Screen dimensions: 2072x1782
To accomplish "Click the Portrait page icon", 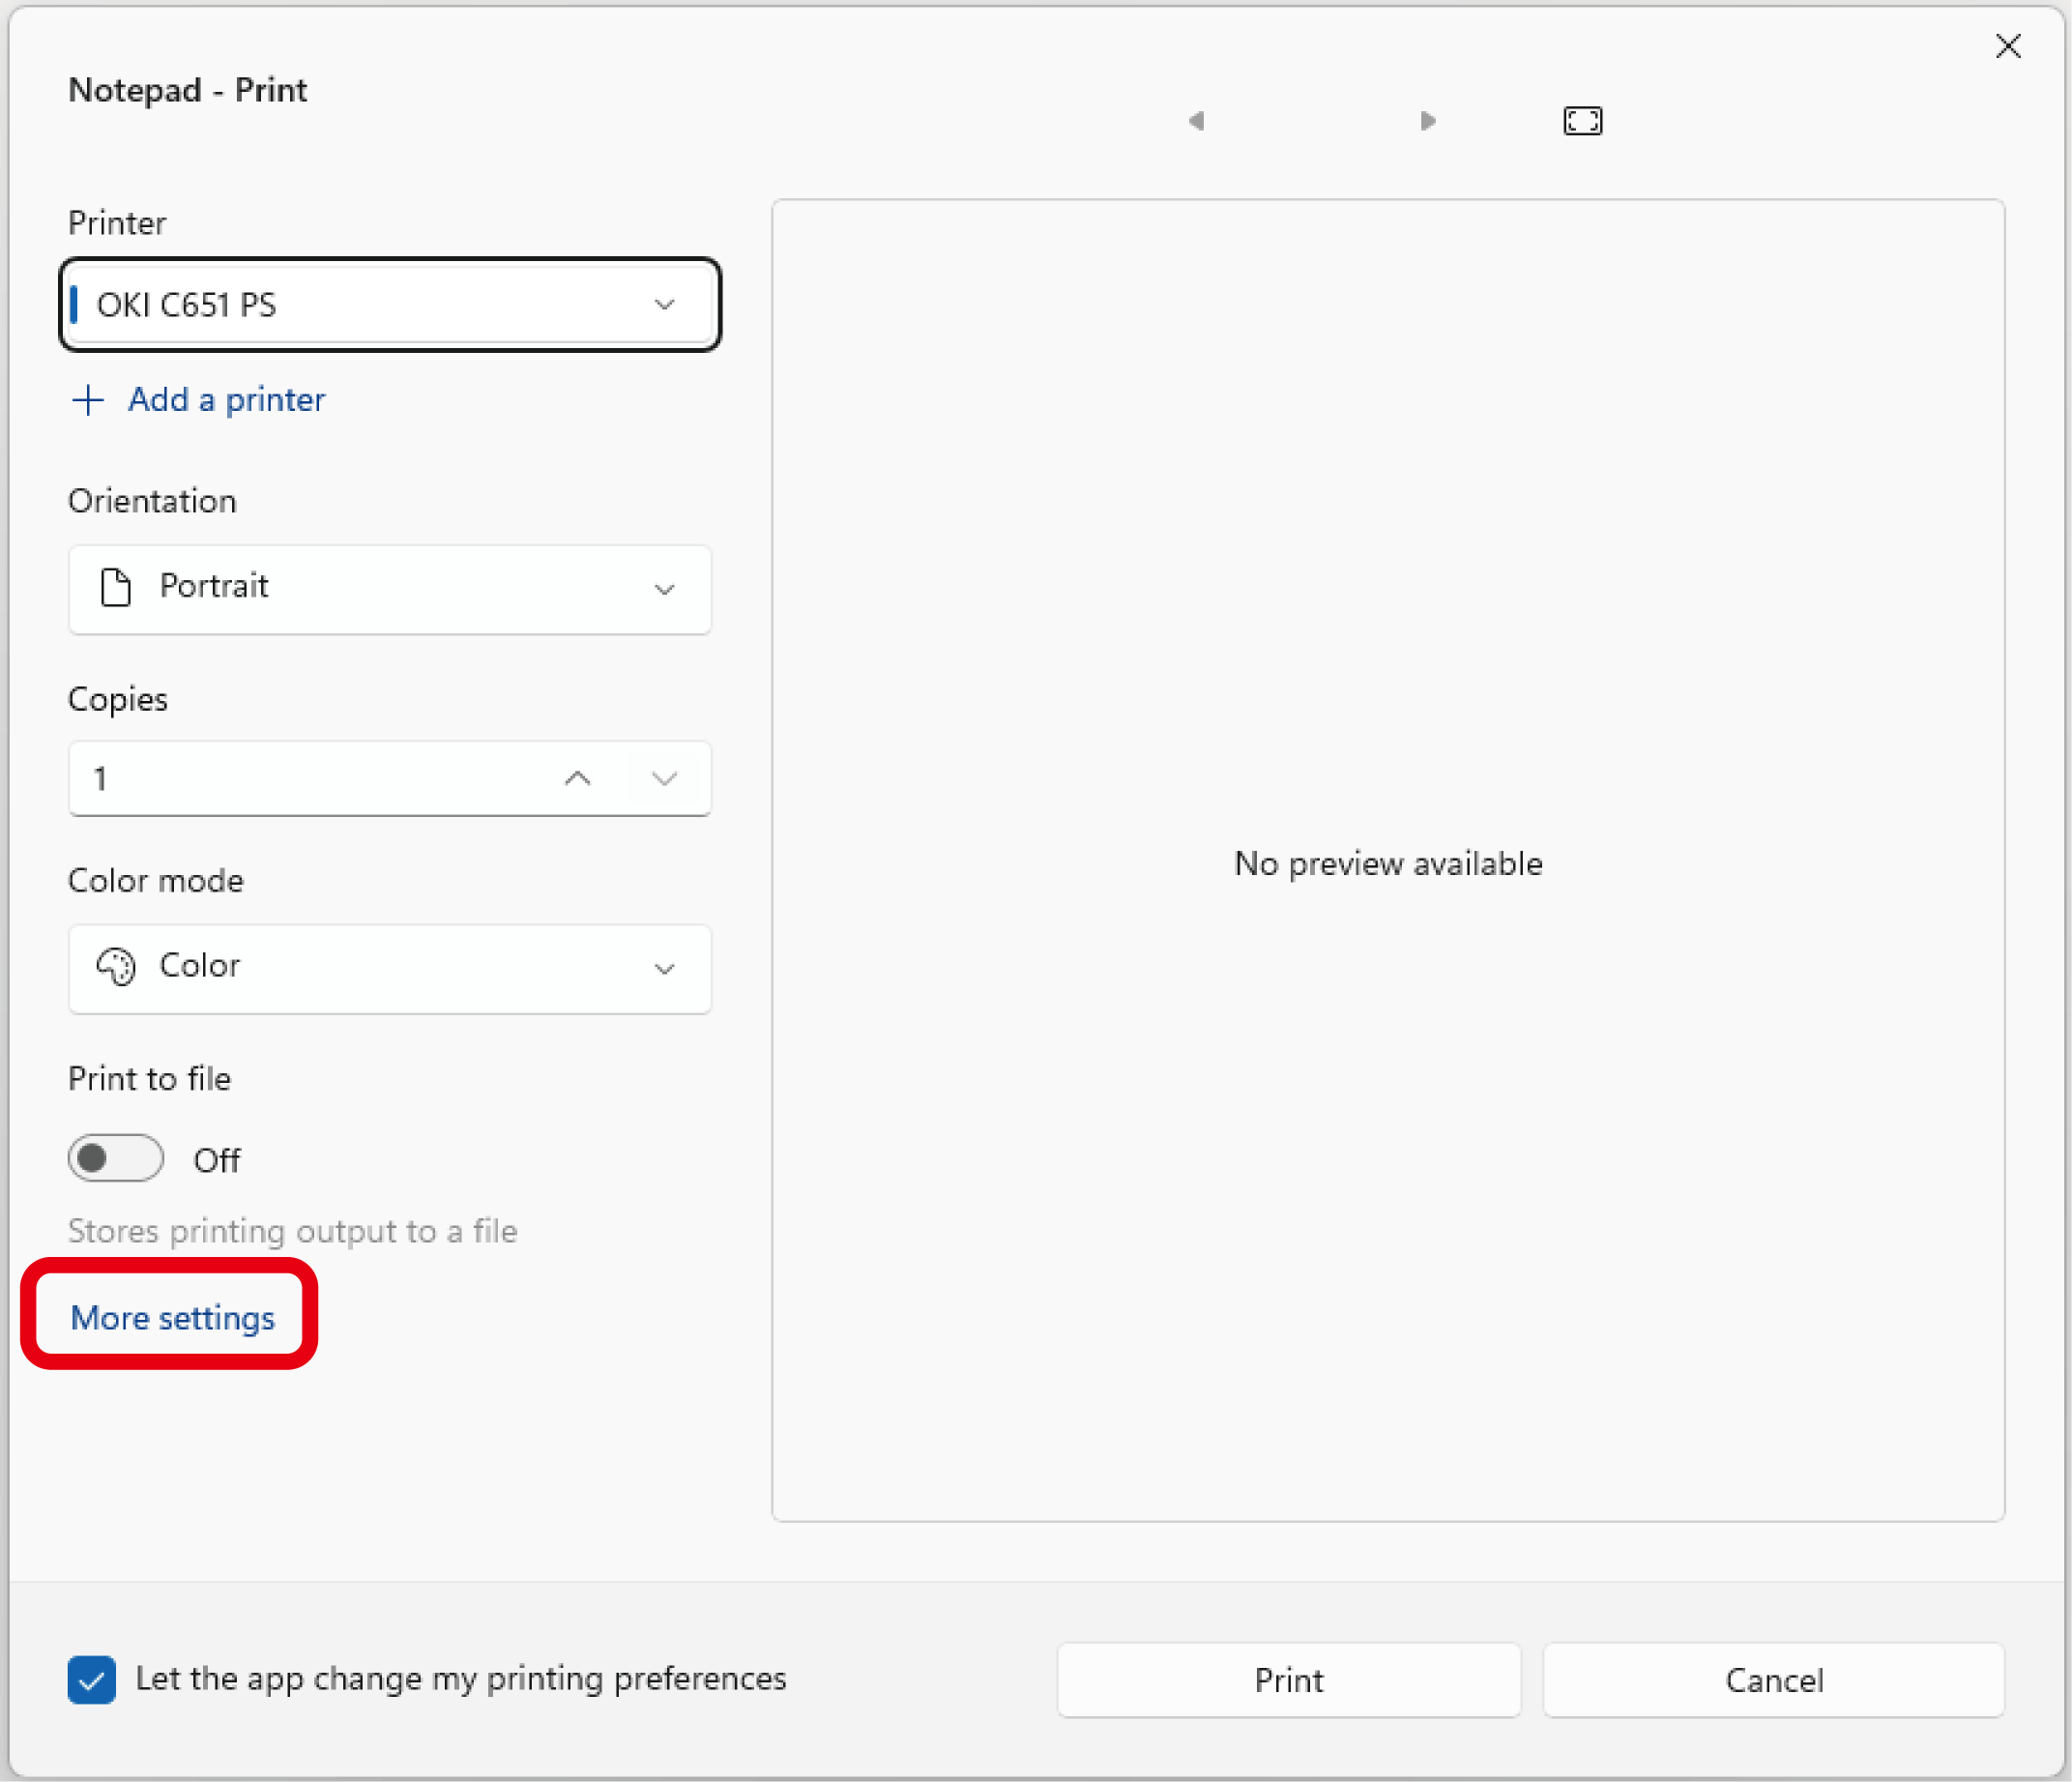I will click(x=116, y=587).
